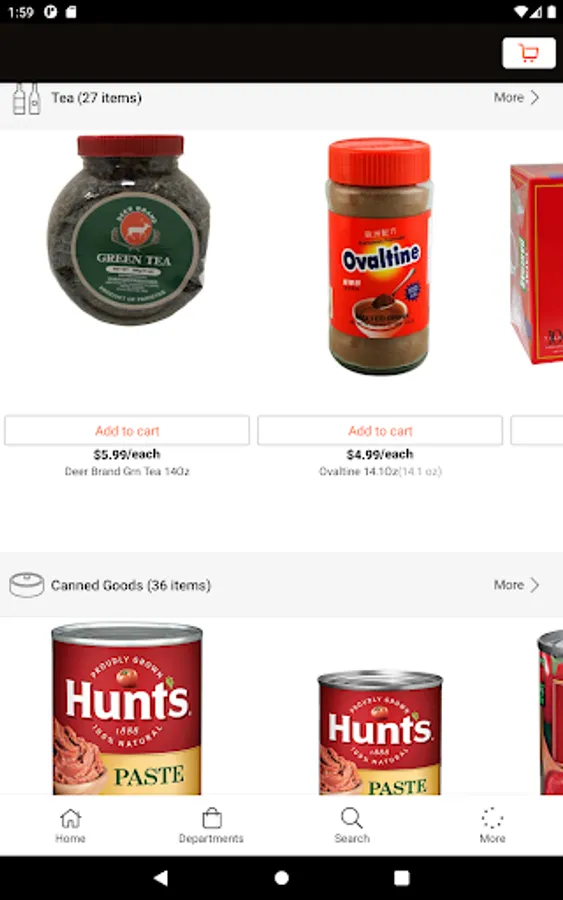Tap the Android home circle button

[281, 878]
